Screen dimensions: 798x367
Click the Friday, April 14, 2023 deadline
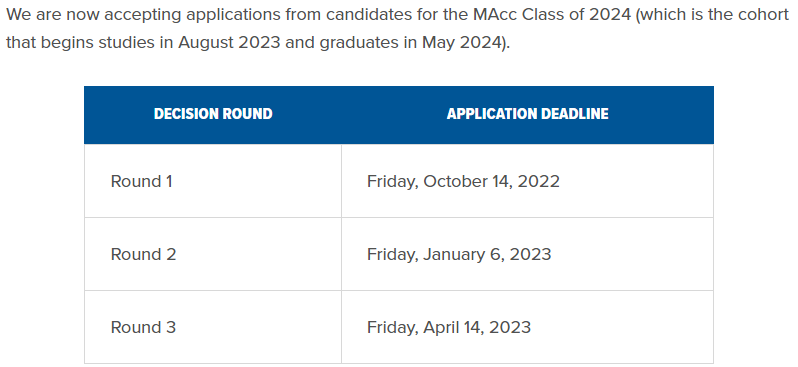449,327
